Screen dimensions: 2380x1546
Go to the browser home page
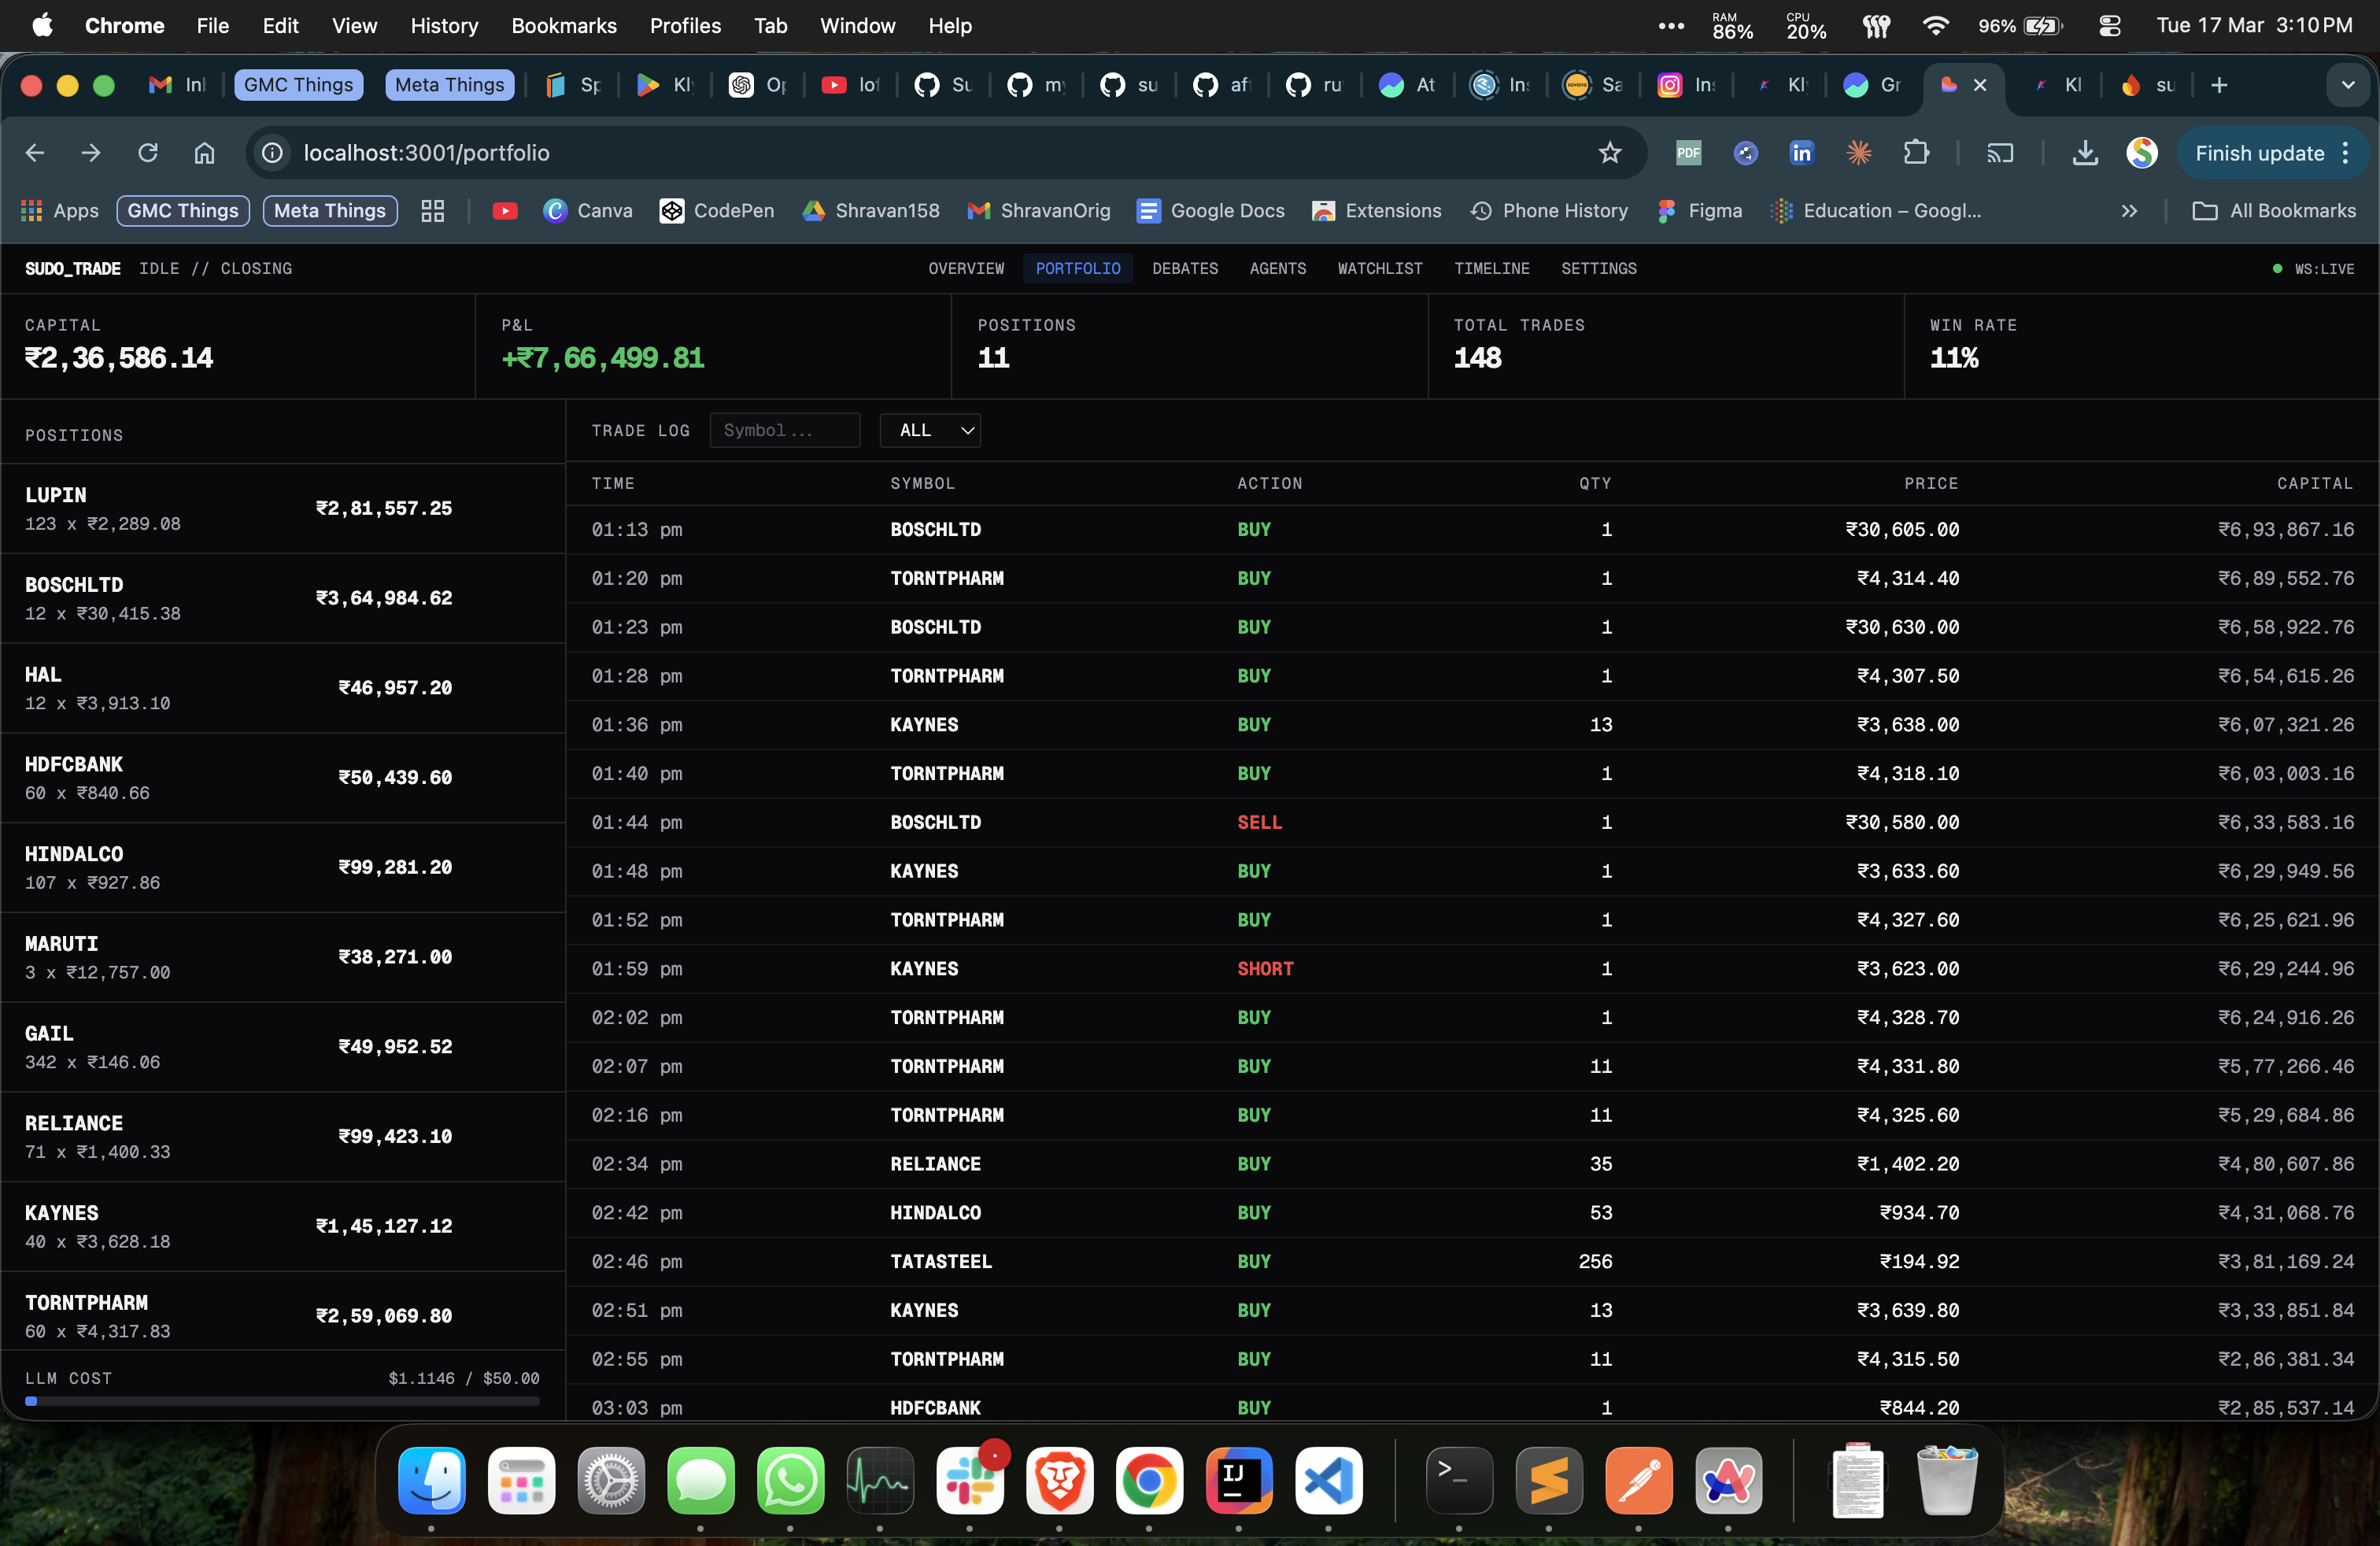point(204,153)
